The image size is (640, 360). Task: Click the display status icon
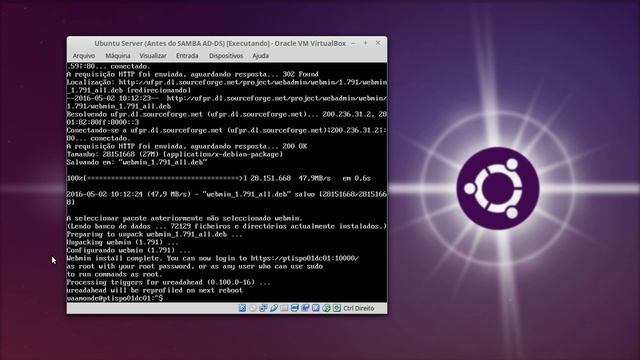click(x=295, y=308)
